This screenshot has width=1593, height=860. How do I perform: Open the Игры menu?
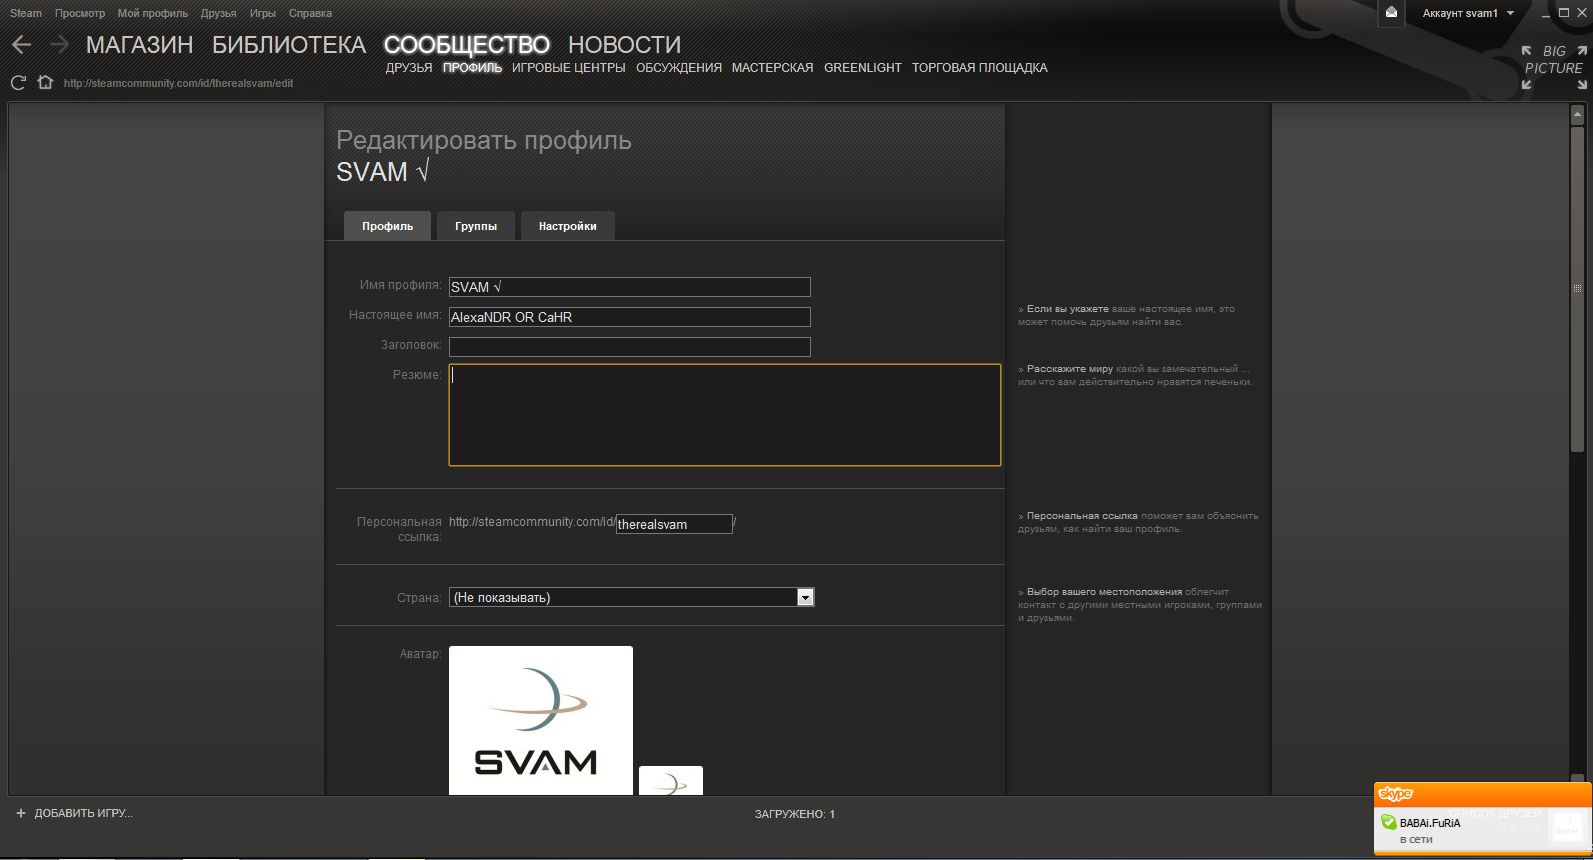click(x=263, y=13)
